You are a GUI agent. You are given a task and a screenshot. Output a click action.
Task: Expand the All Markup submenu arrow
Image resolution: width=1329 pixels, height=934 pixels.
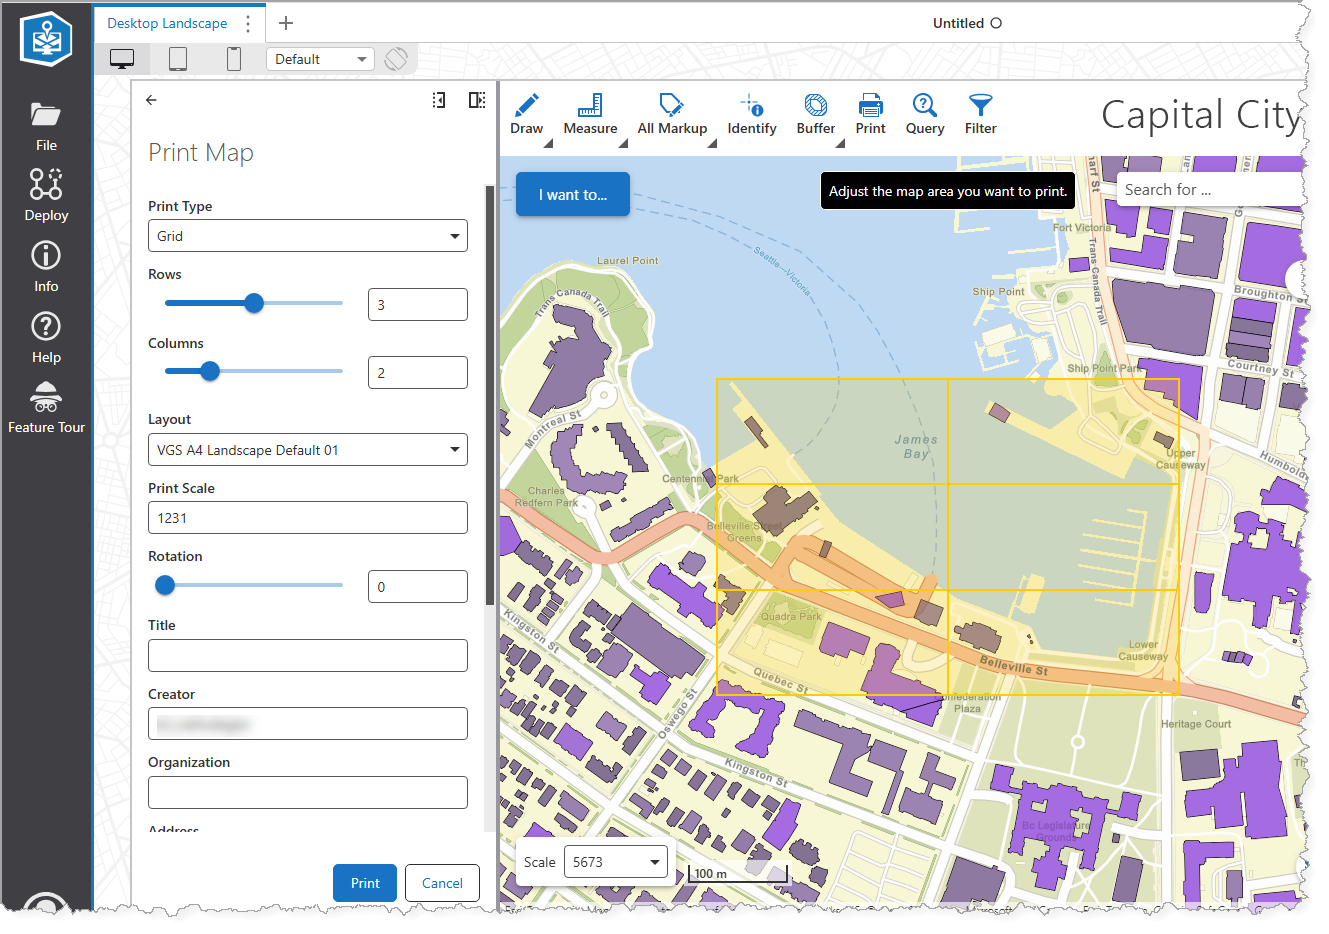click(712, 143)
